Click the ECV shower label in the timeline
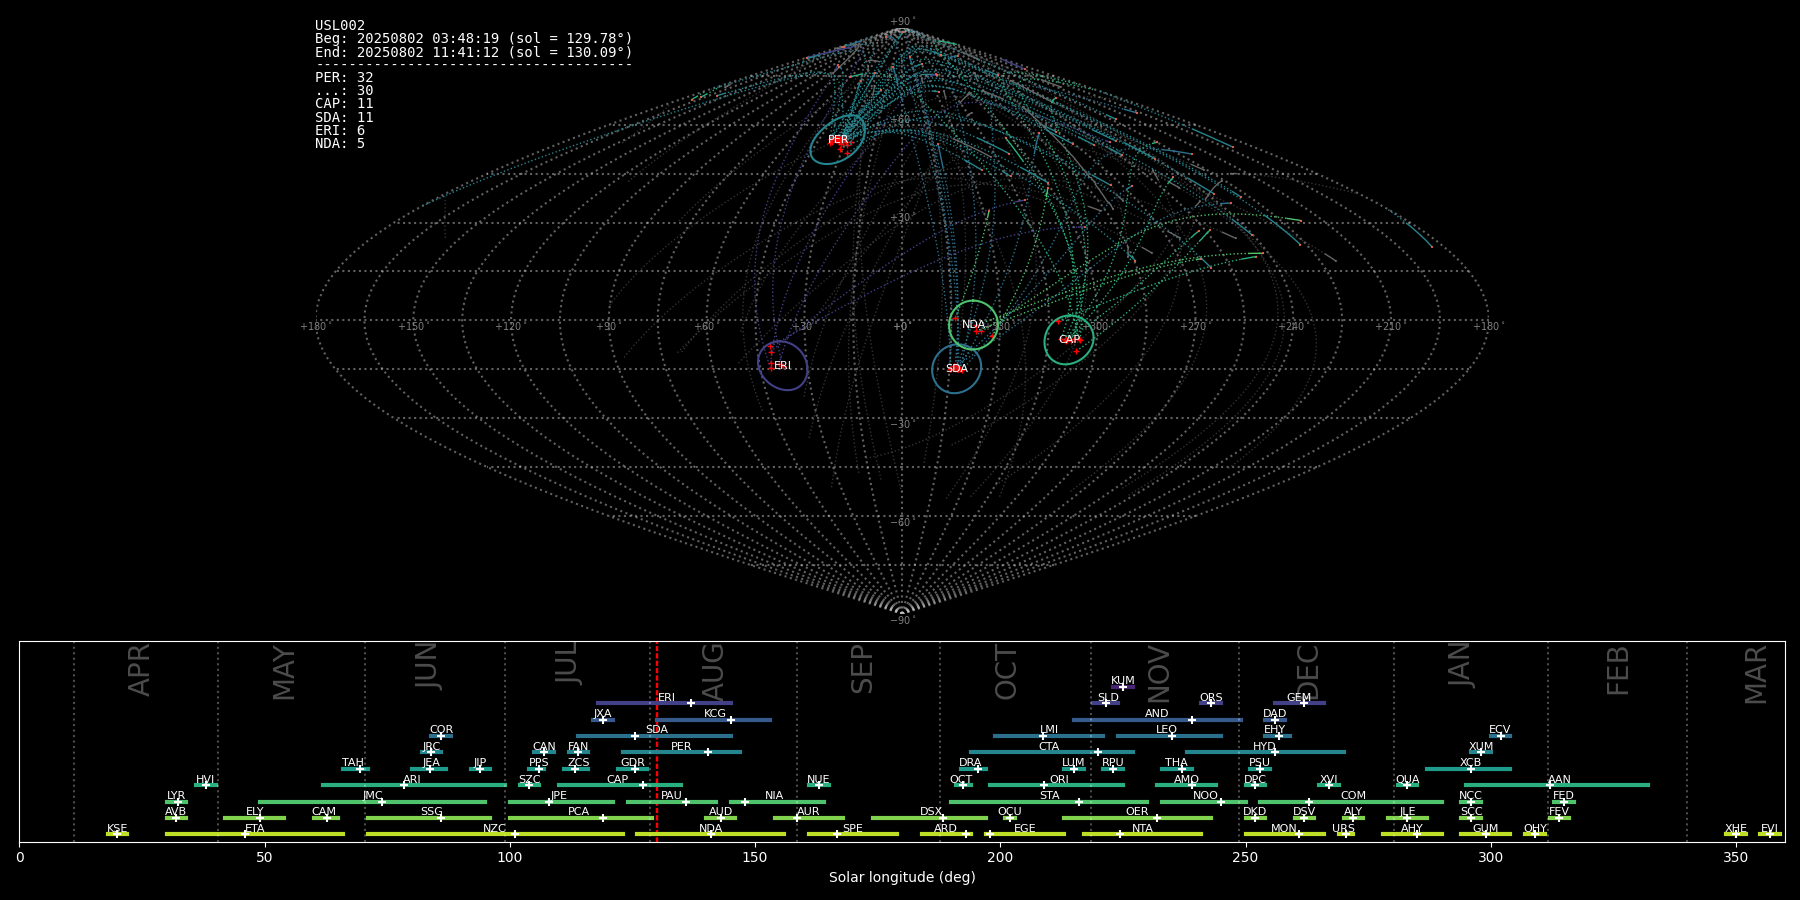Viewport: 1800px width, 900px height. (1500, 730)
